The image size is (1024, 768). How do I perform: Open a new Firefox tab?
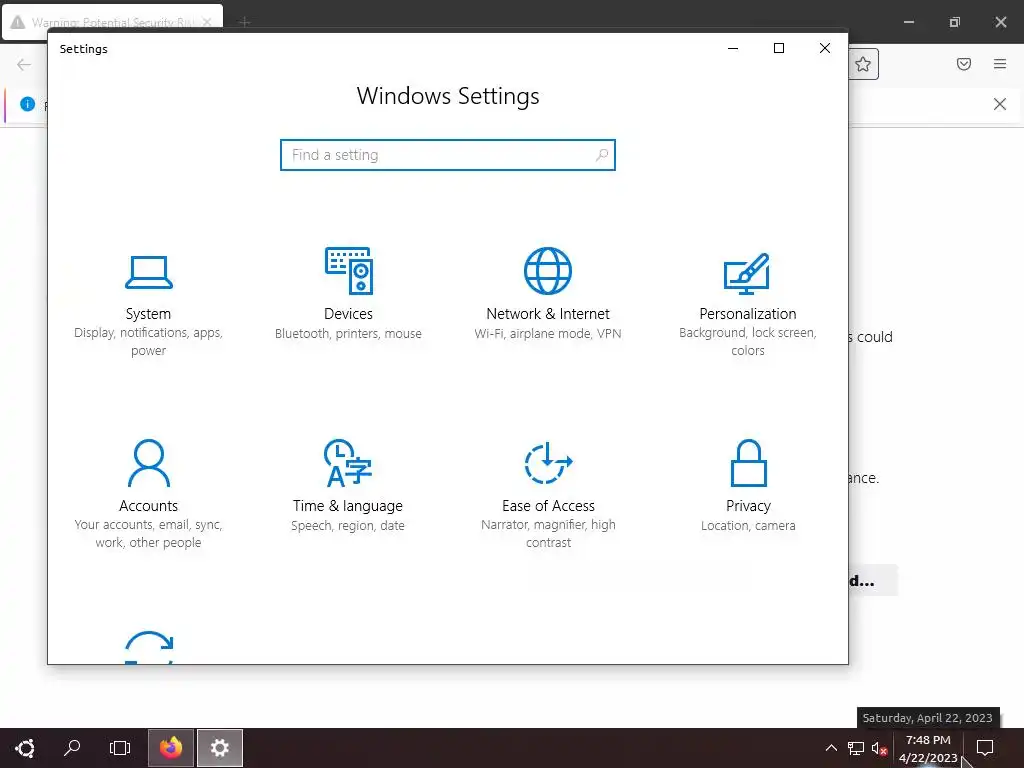(244, 22)
